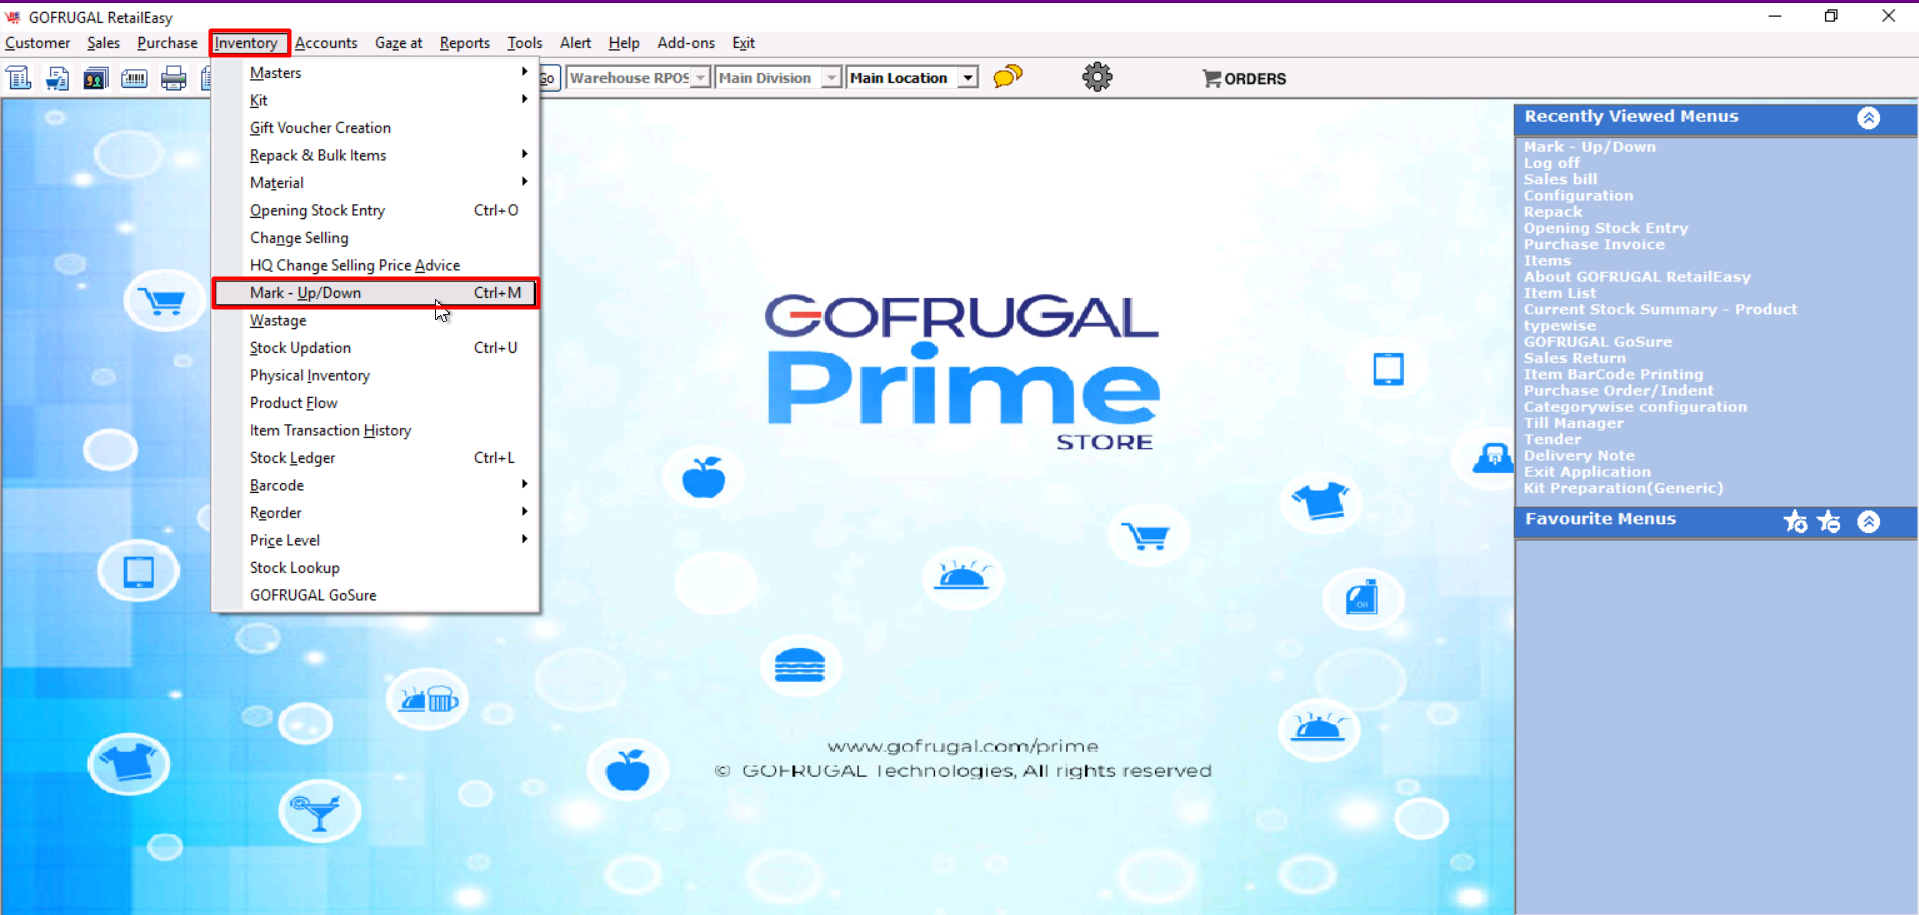This screenshot has width=1919, height=915.
Task: Expand the Material submenu
Action: [x=376, y=183]
